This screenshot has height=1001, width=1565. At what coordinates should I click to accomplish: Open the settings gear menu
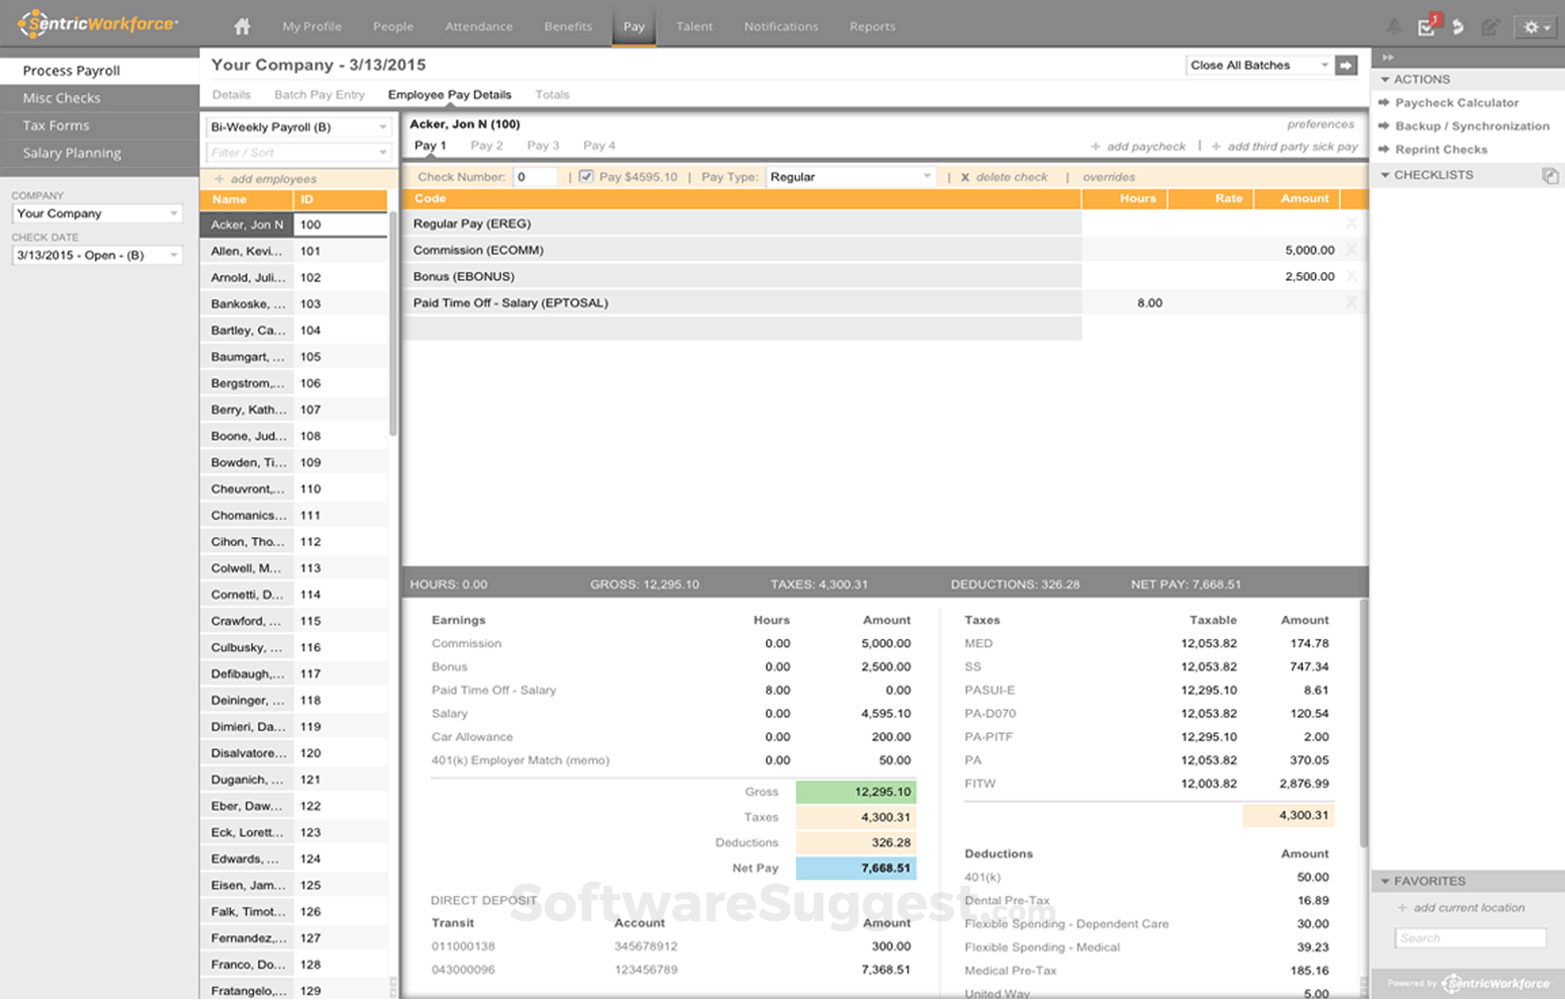pyautogui.click(x=1532, y=27)
